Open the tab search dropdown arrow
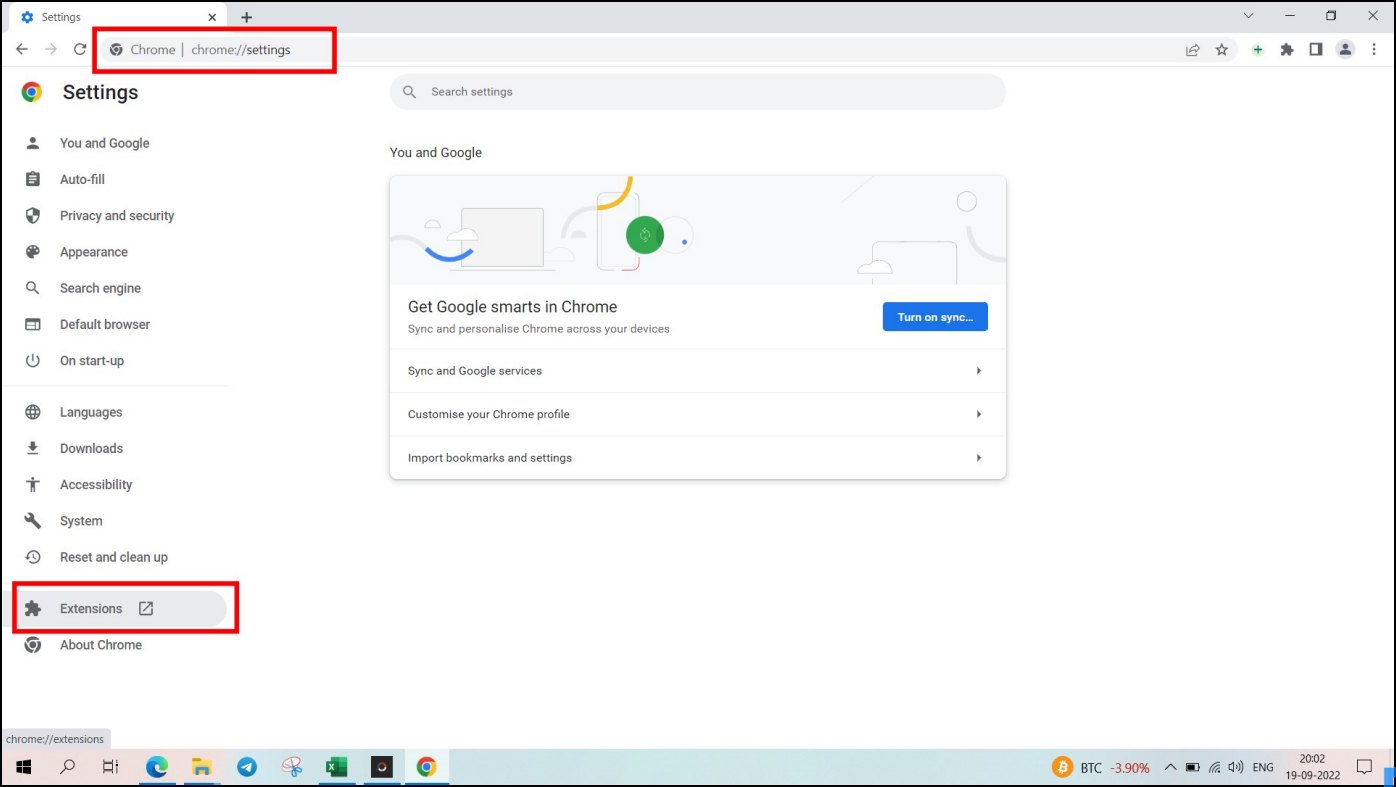Image resolution: width=1396 pixels, height=787 pixels. 1248,16
